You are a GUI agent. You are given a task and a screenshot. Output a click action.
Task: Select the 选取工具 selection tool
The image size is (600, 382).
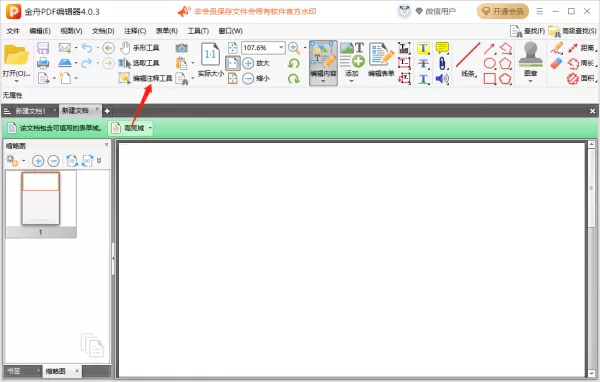tap(139, 63)
